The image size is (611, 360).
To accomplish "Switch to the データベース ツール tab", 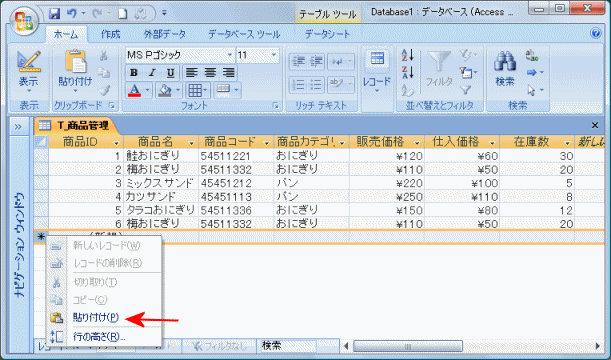I will click(x=244, y=34).
